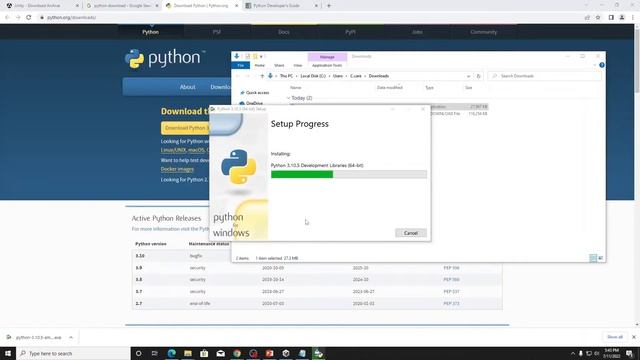Image resolution: width=640 pixels, height=360 pixels.
Task: Open PEP 596 link for Python 3.9
Action: pos(451,268)
